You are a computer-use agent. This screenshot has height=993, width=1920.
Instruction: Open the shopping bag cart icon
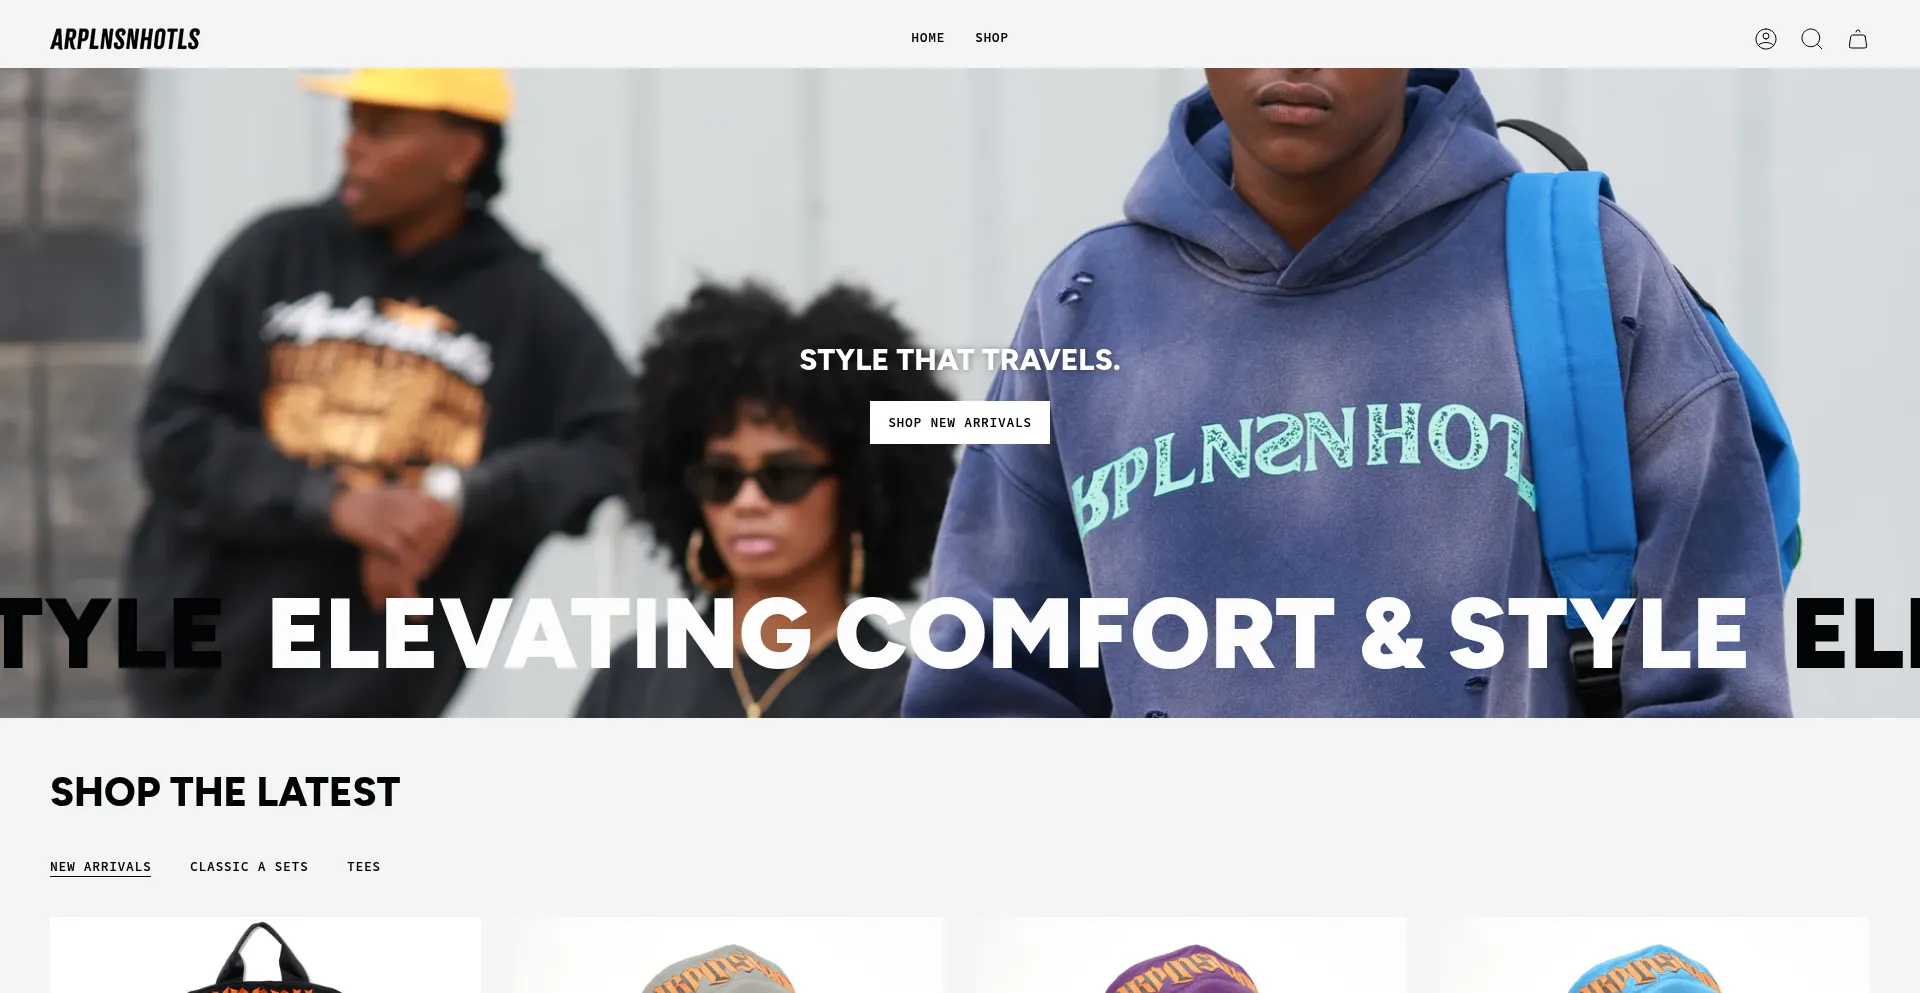1858,39
